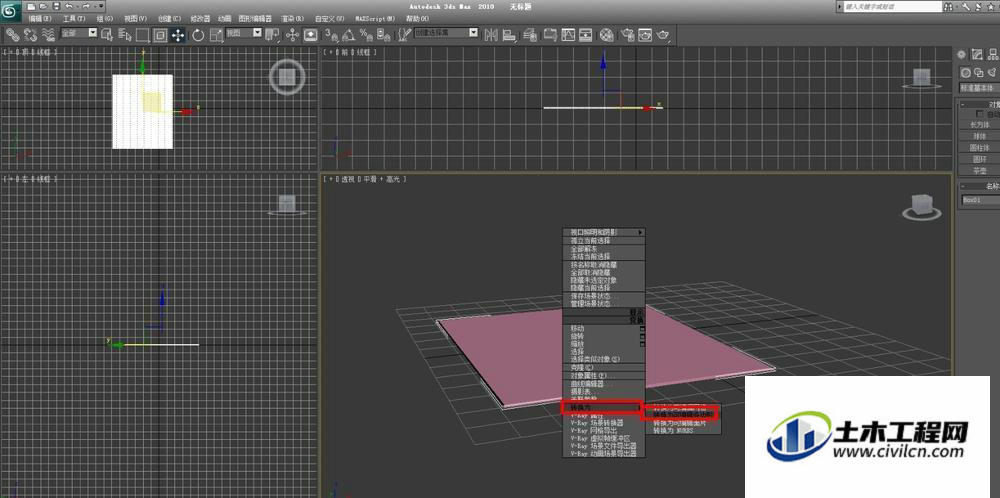Select the Select Object tool
This screenshot has height=498, width=1000.
tap(107, 34)
